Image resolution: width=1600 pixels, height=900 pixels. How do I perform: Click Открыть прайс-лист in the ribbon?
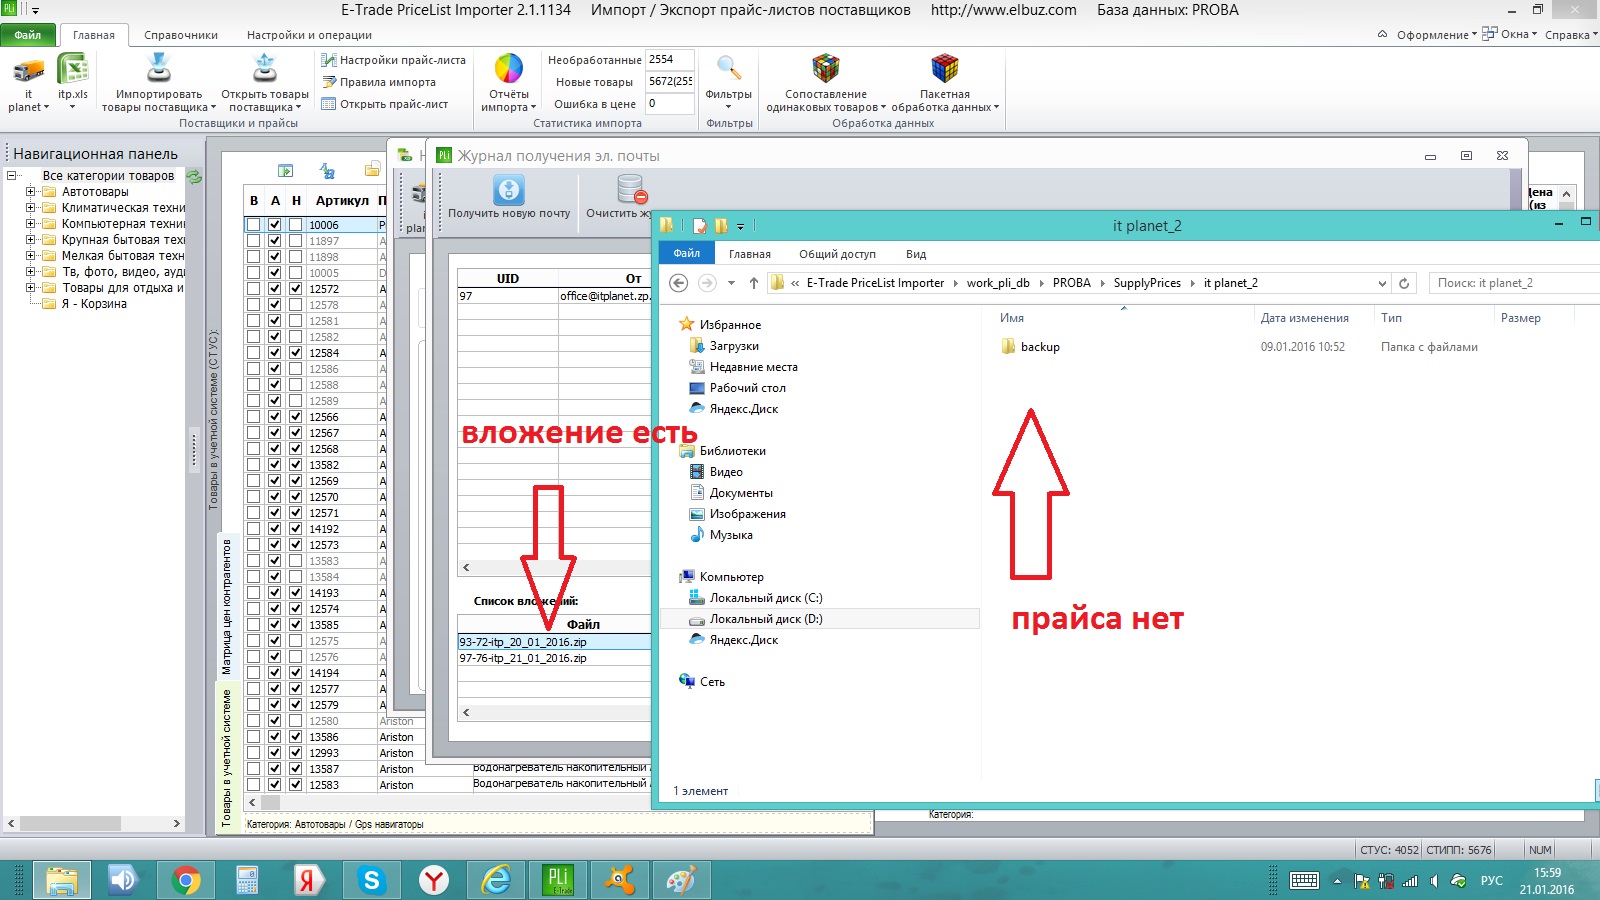click(385, 104)
